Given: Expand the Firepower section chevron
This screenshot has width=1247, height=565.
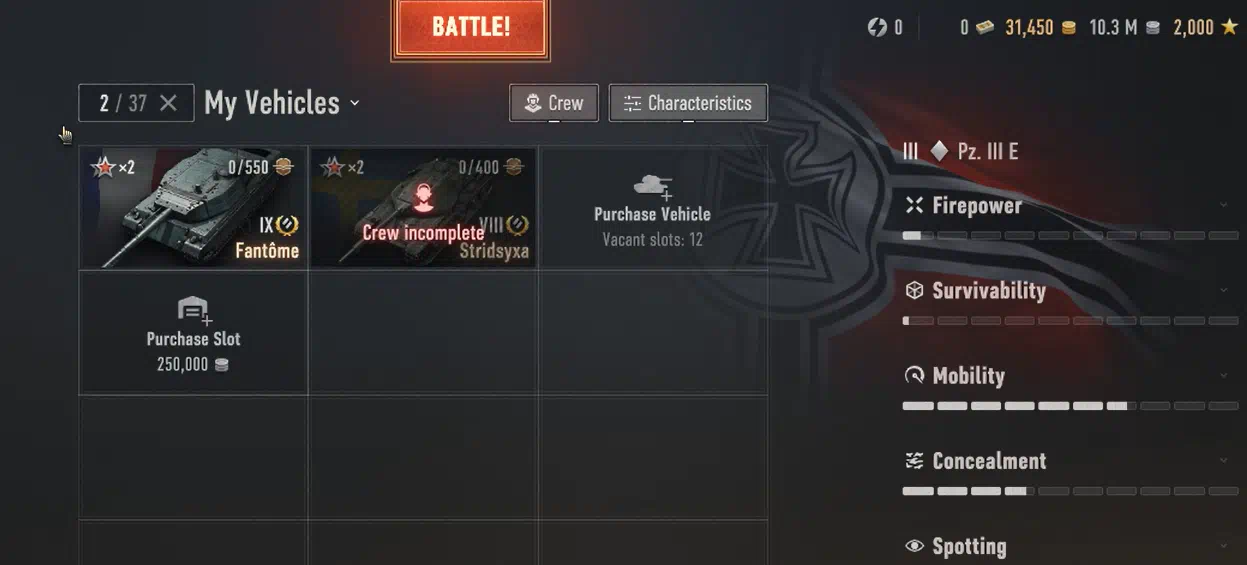Looking at the screenshot, I should pos(1224,205).
